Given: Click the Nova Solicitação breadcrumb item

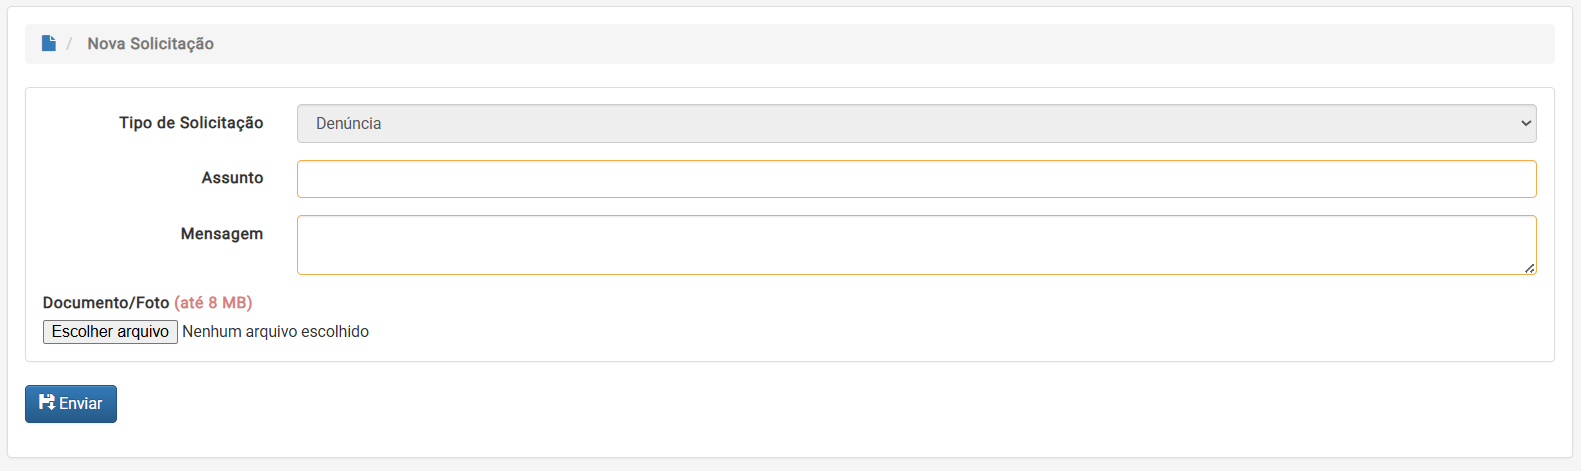Looking at the screenshot, I should (150, 44).
